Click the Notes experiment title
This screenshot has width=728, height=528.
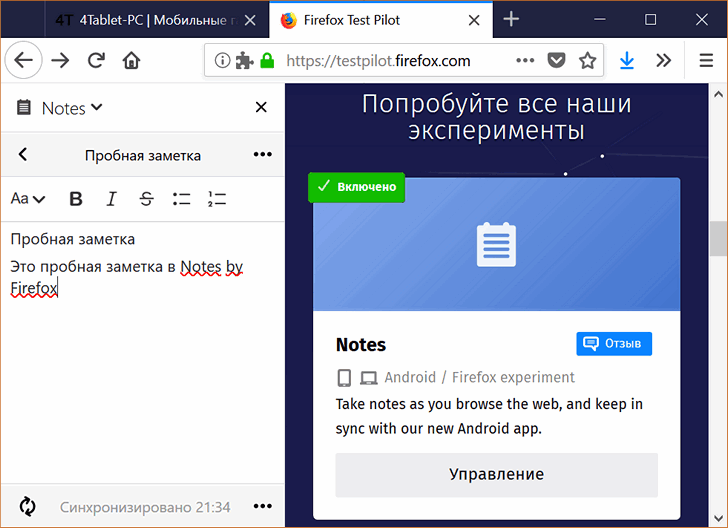361,345
